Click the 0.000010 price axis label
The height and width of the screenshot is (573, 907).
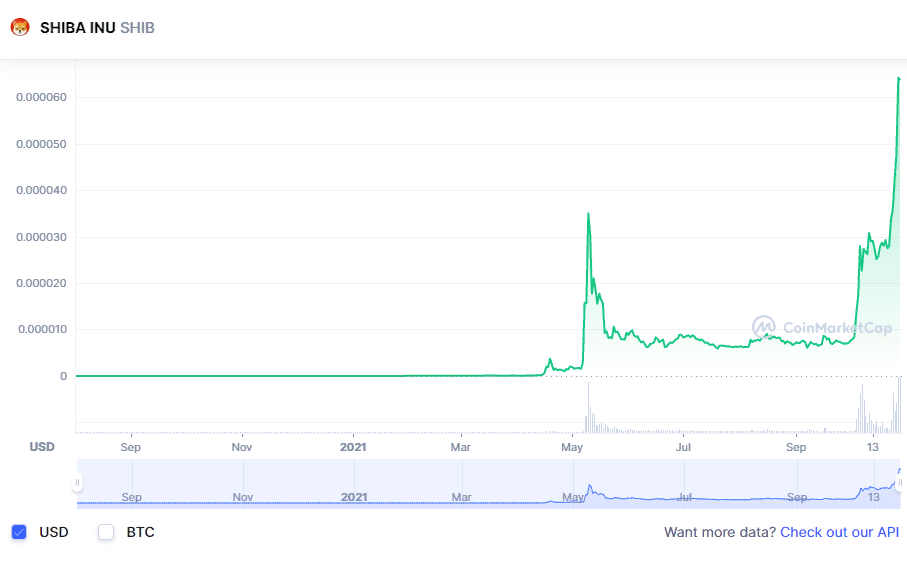pyautogui.click(x=41, y=329)
